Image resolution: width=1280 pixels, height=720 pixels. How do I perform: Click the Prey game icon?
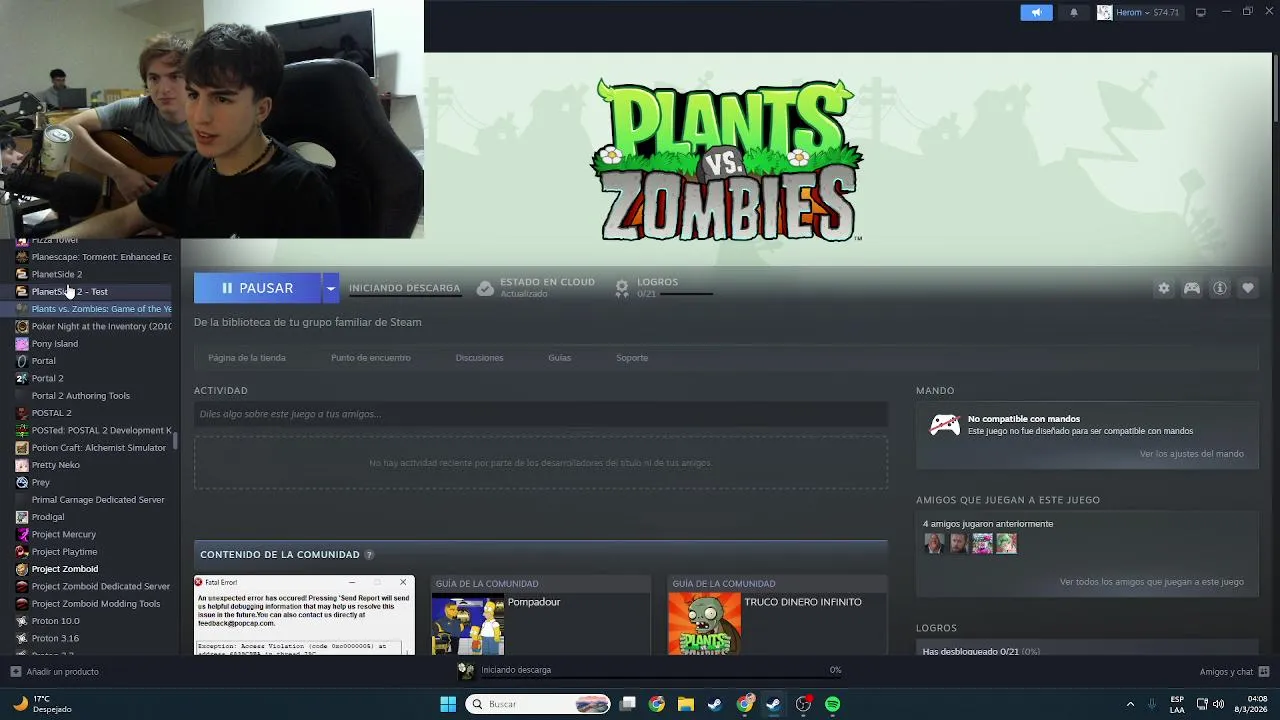22,482
